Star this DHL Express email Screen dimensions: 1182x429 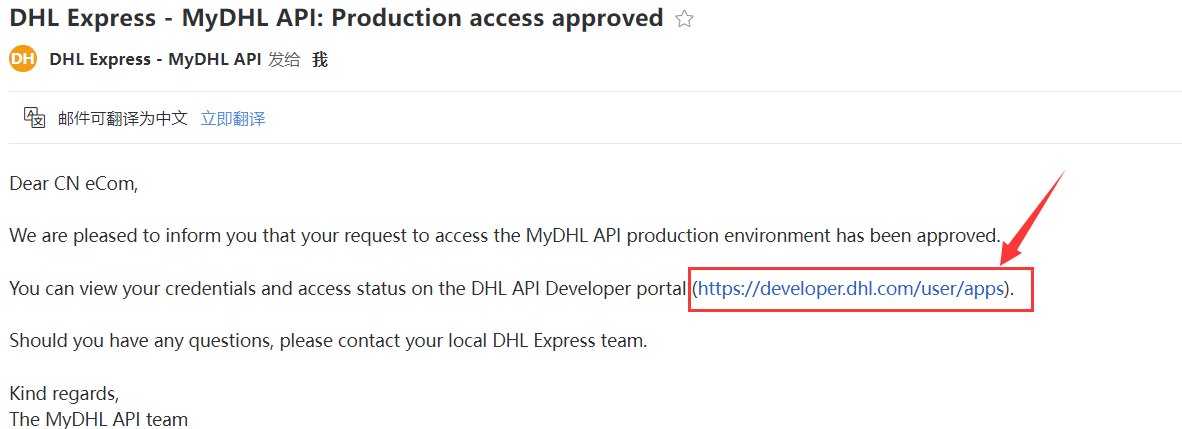(x=684, y=19)
